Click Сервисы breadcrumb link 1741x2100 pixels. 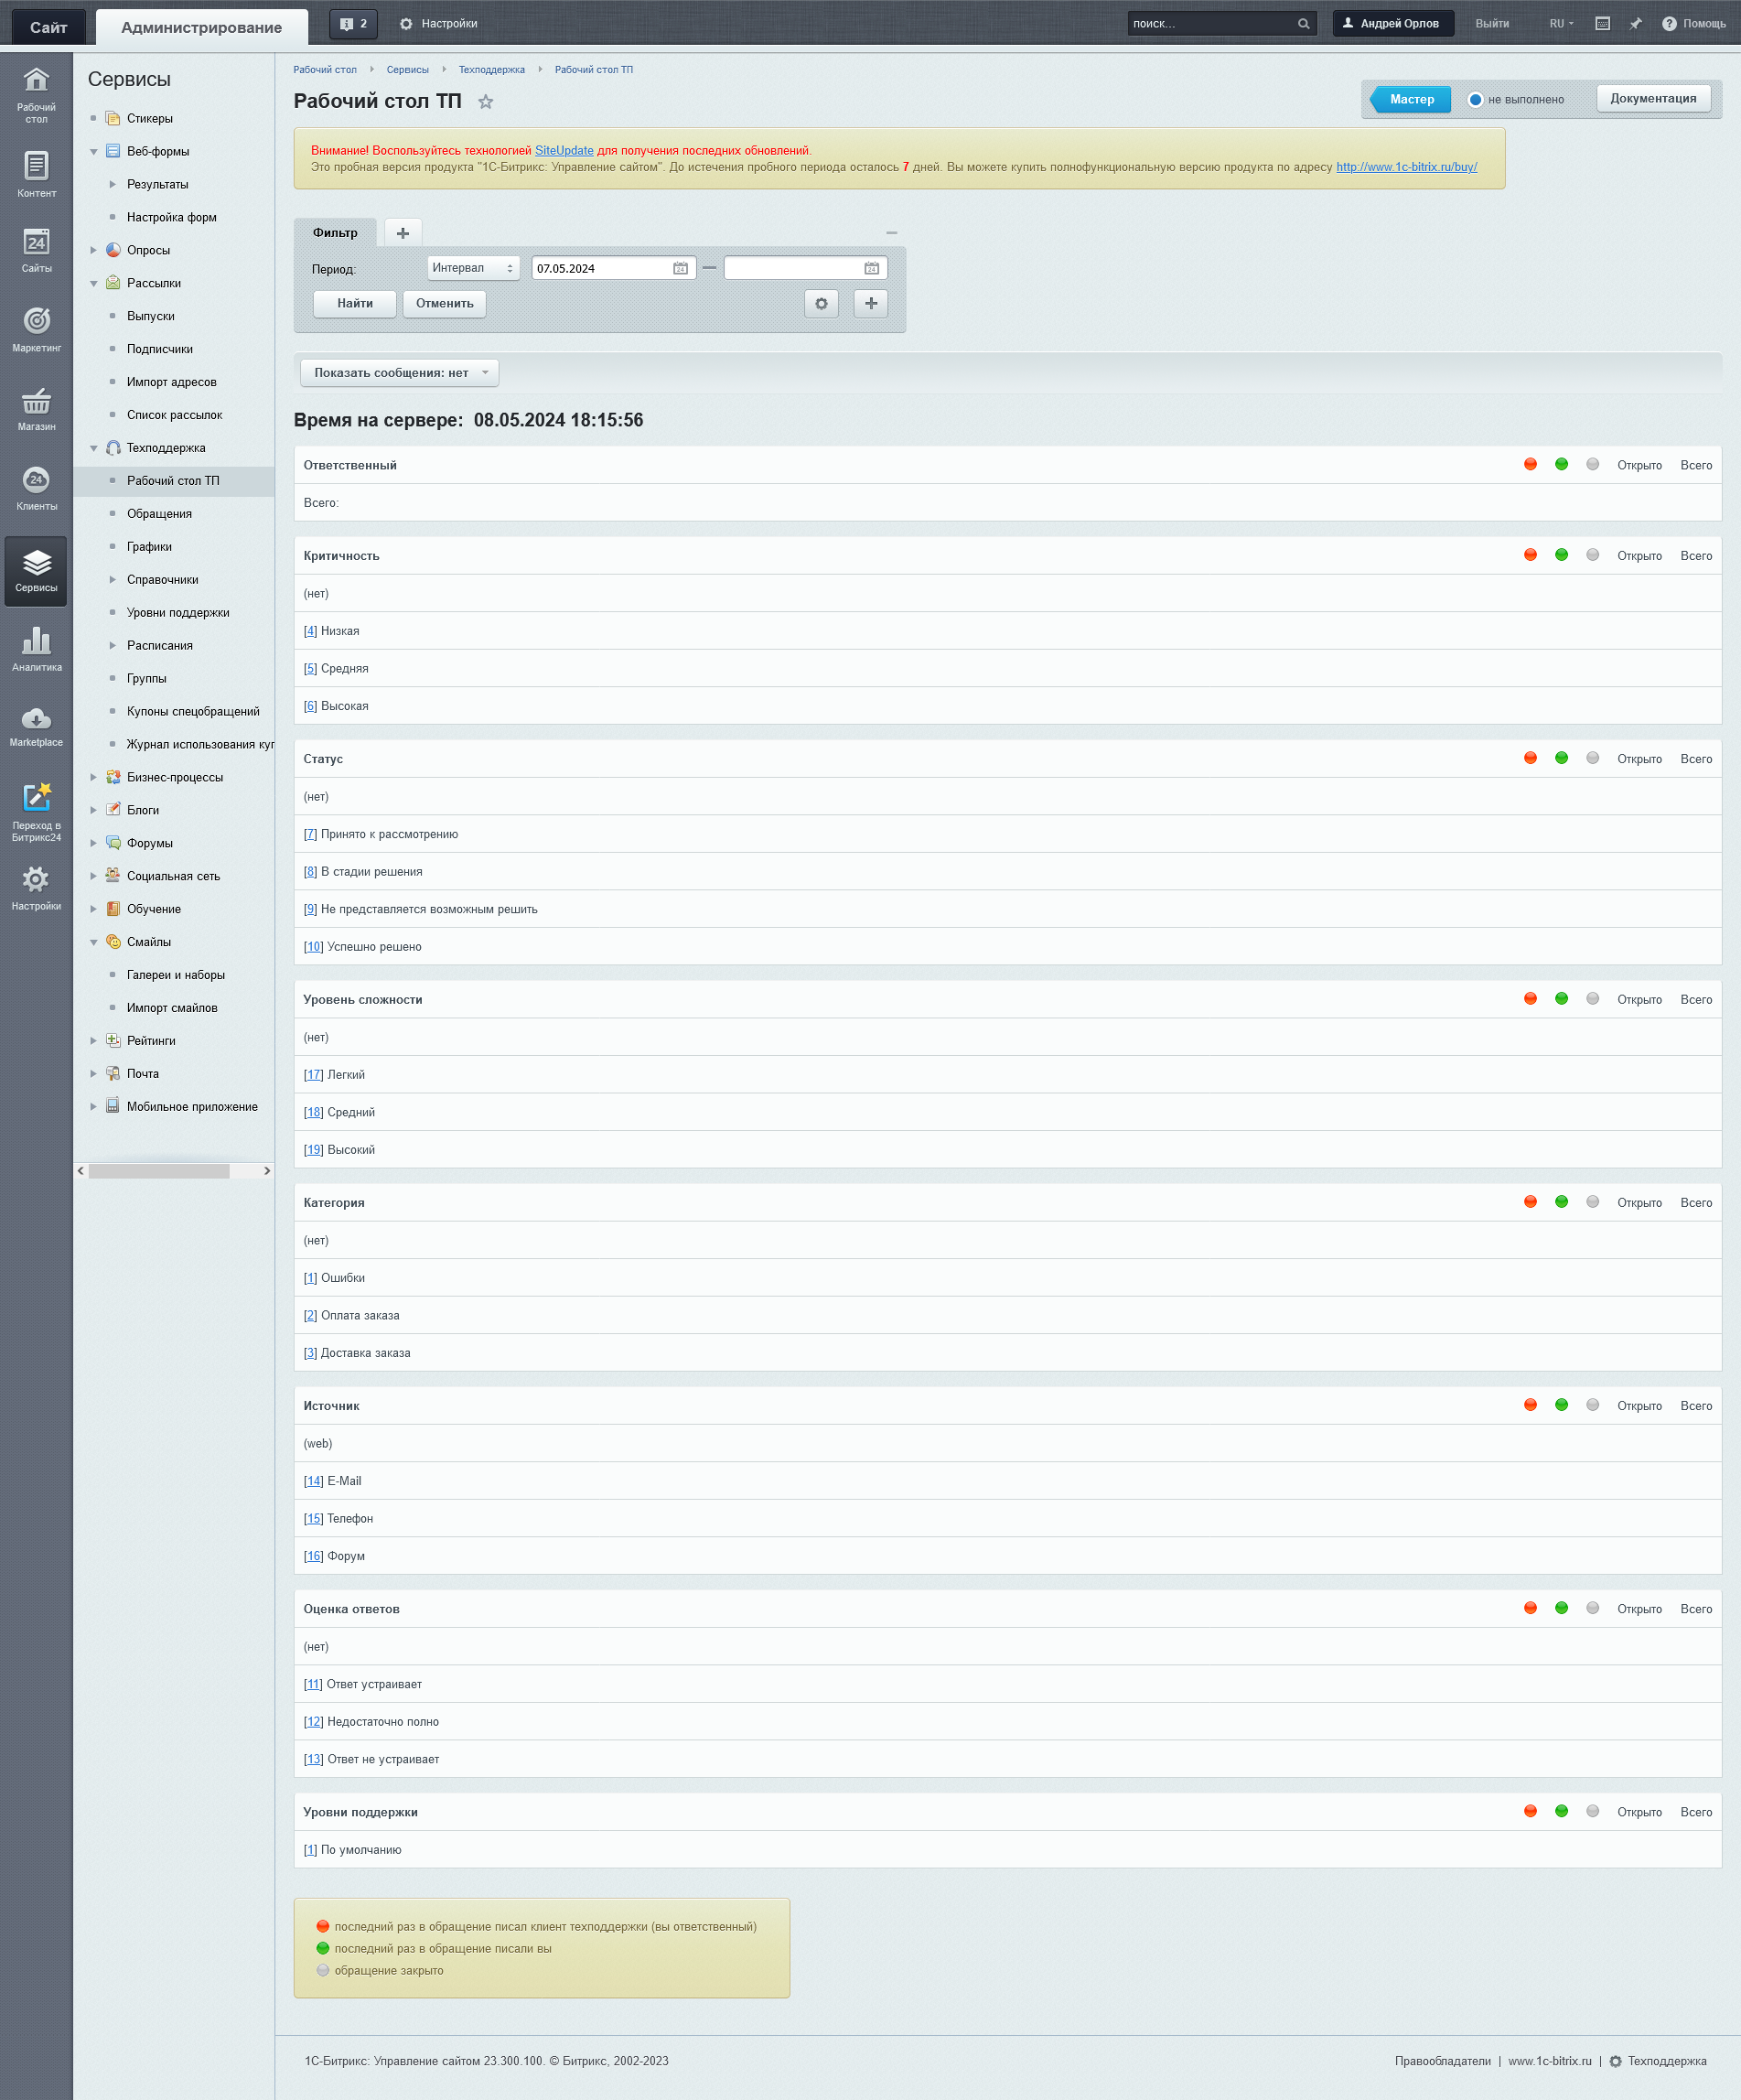click(407, 70)
